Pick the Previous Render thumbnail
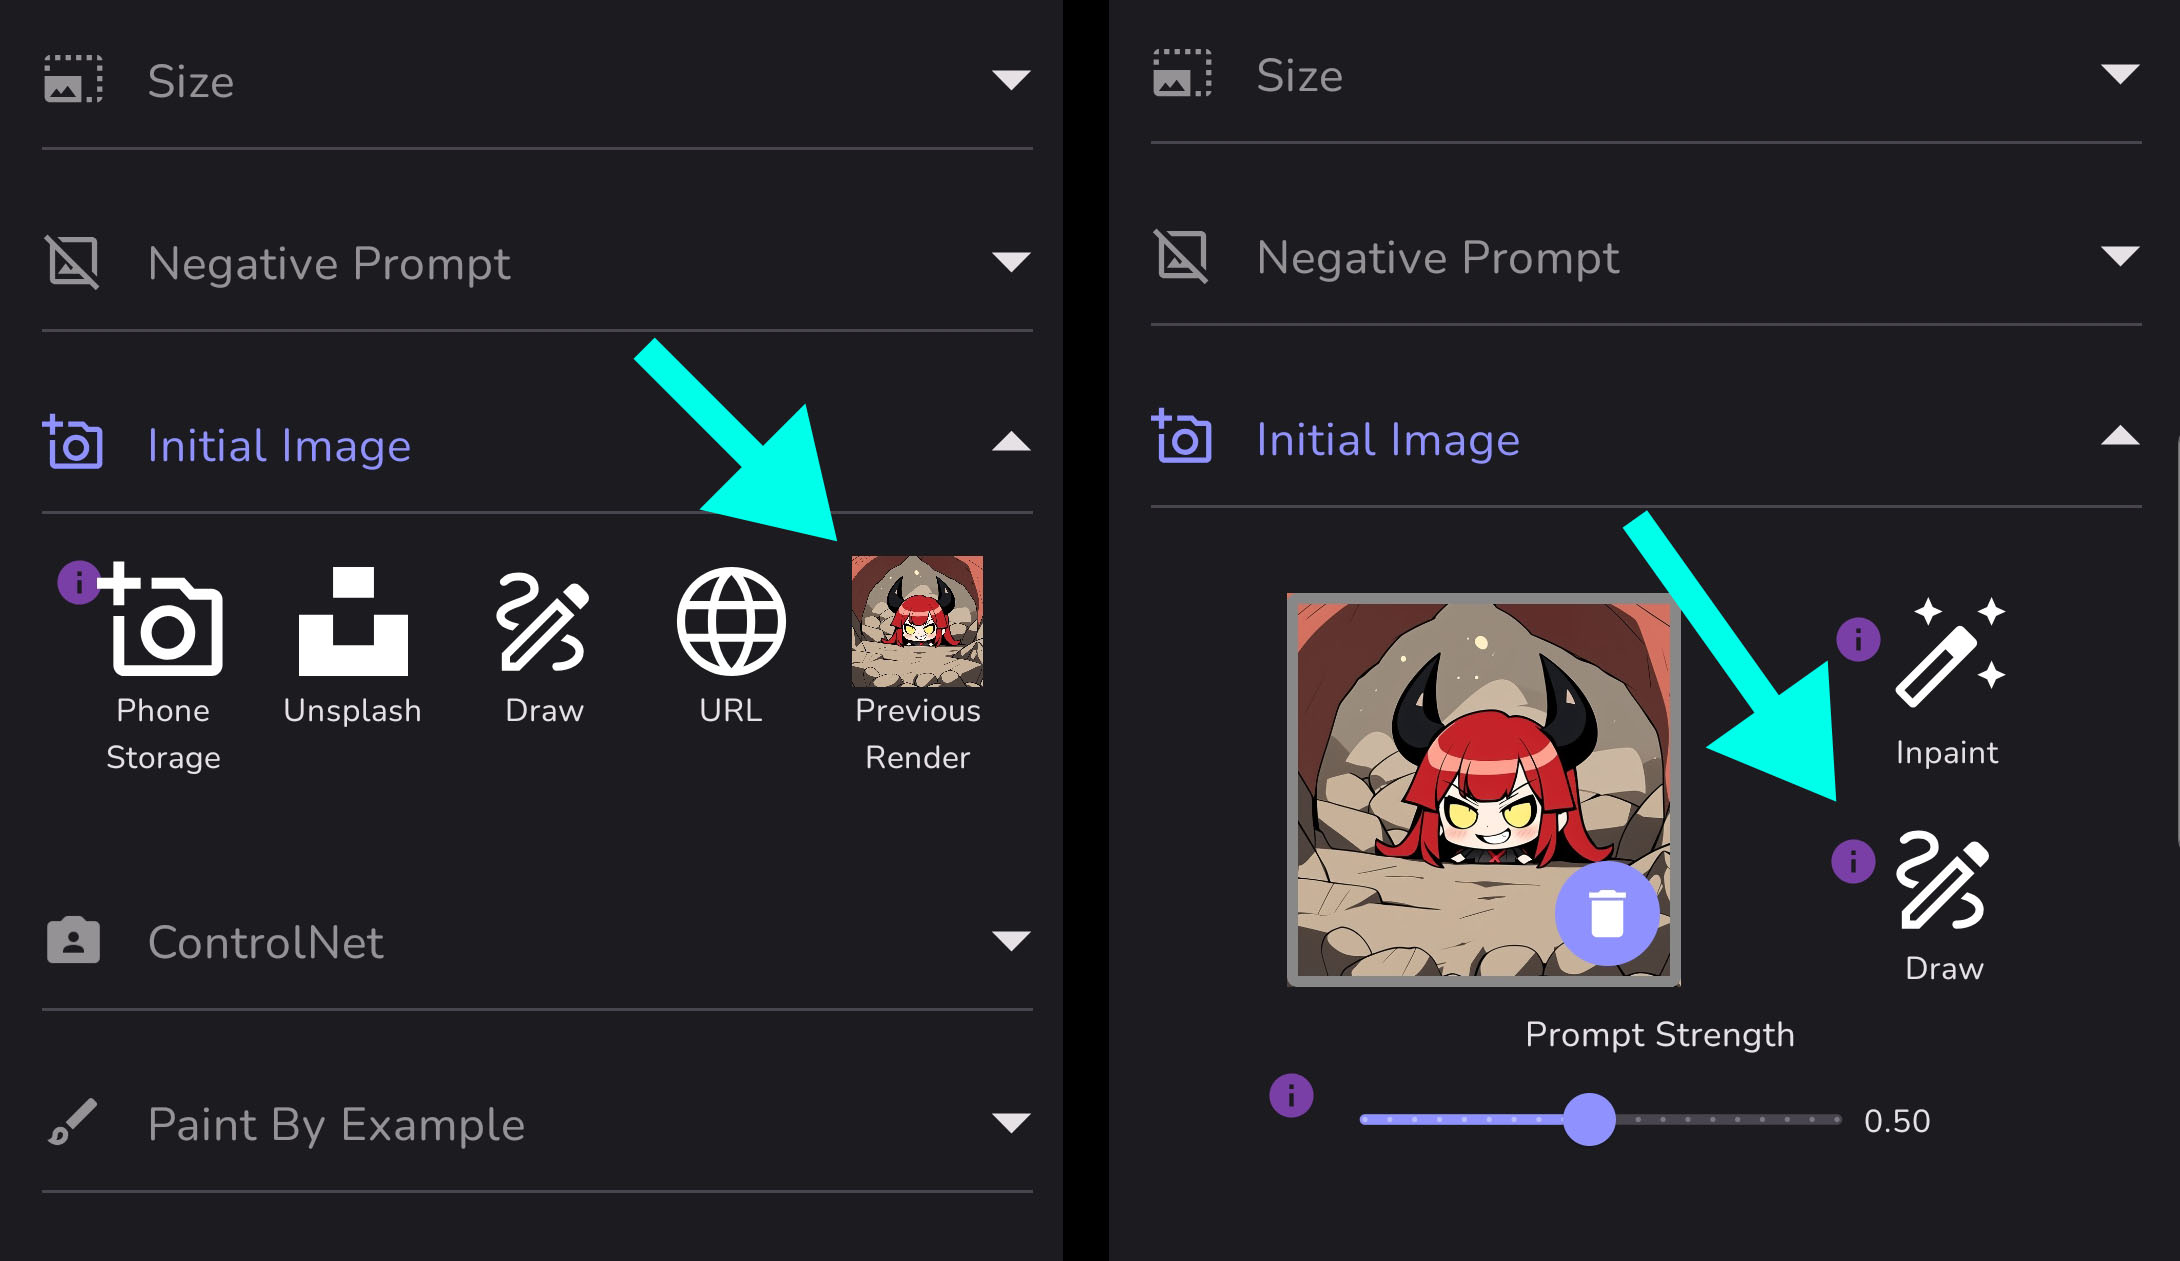This screenshot has width=2180, height=1261. [917, 621]
